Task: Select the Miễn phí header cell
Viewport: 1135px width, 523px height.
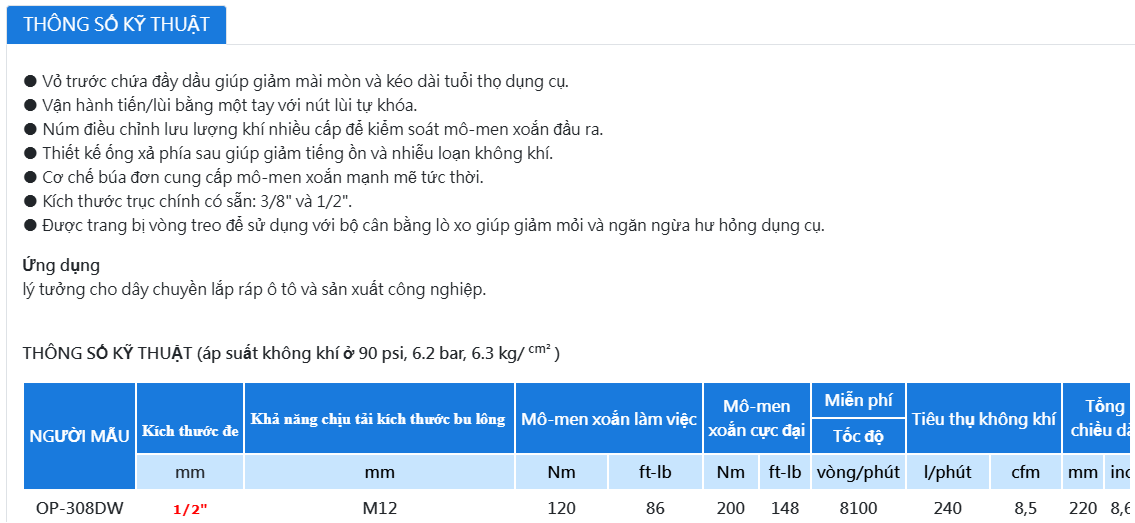Action: click(x=858, y=400)
